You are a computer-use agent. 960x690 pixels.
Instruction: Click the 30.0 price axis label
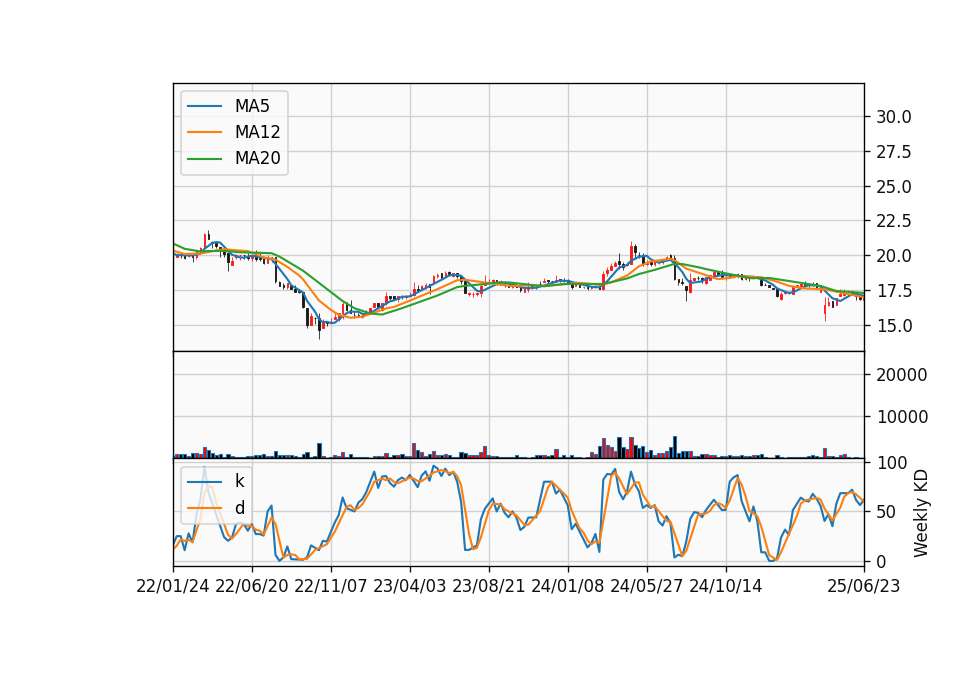[894, 117]
